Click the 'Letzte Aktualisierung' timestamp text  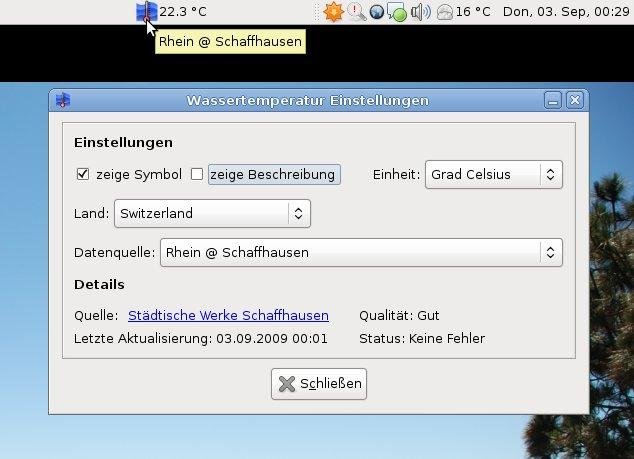(x=201, y=338)
